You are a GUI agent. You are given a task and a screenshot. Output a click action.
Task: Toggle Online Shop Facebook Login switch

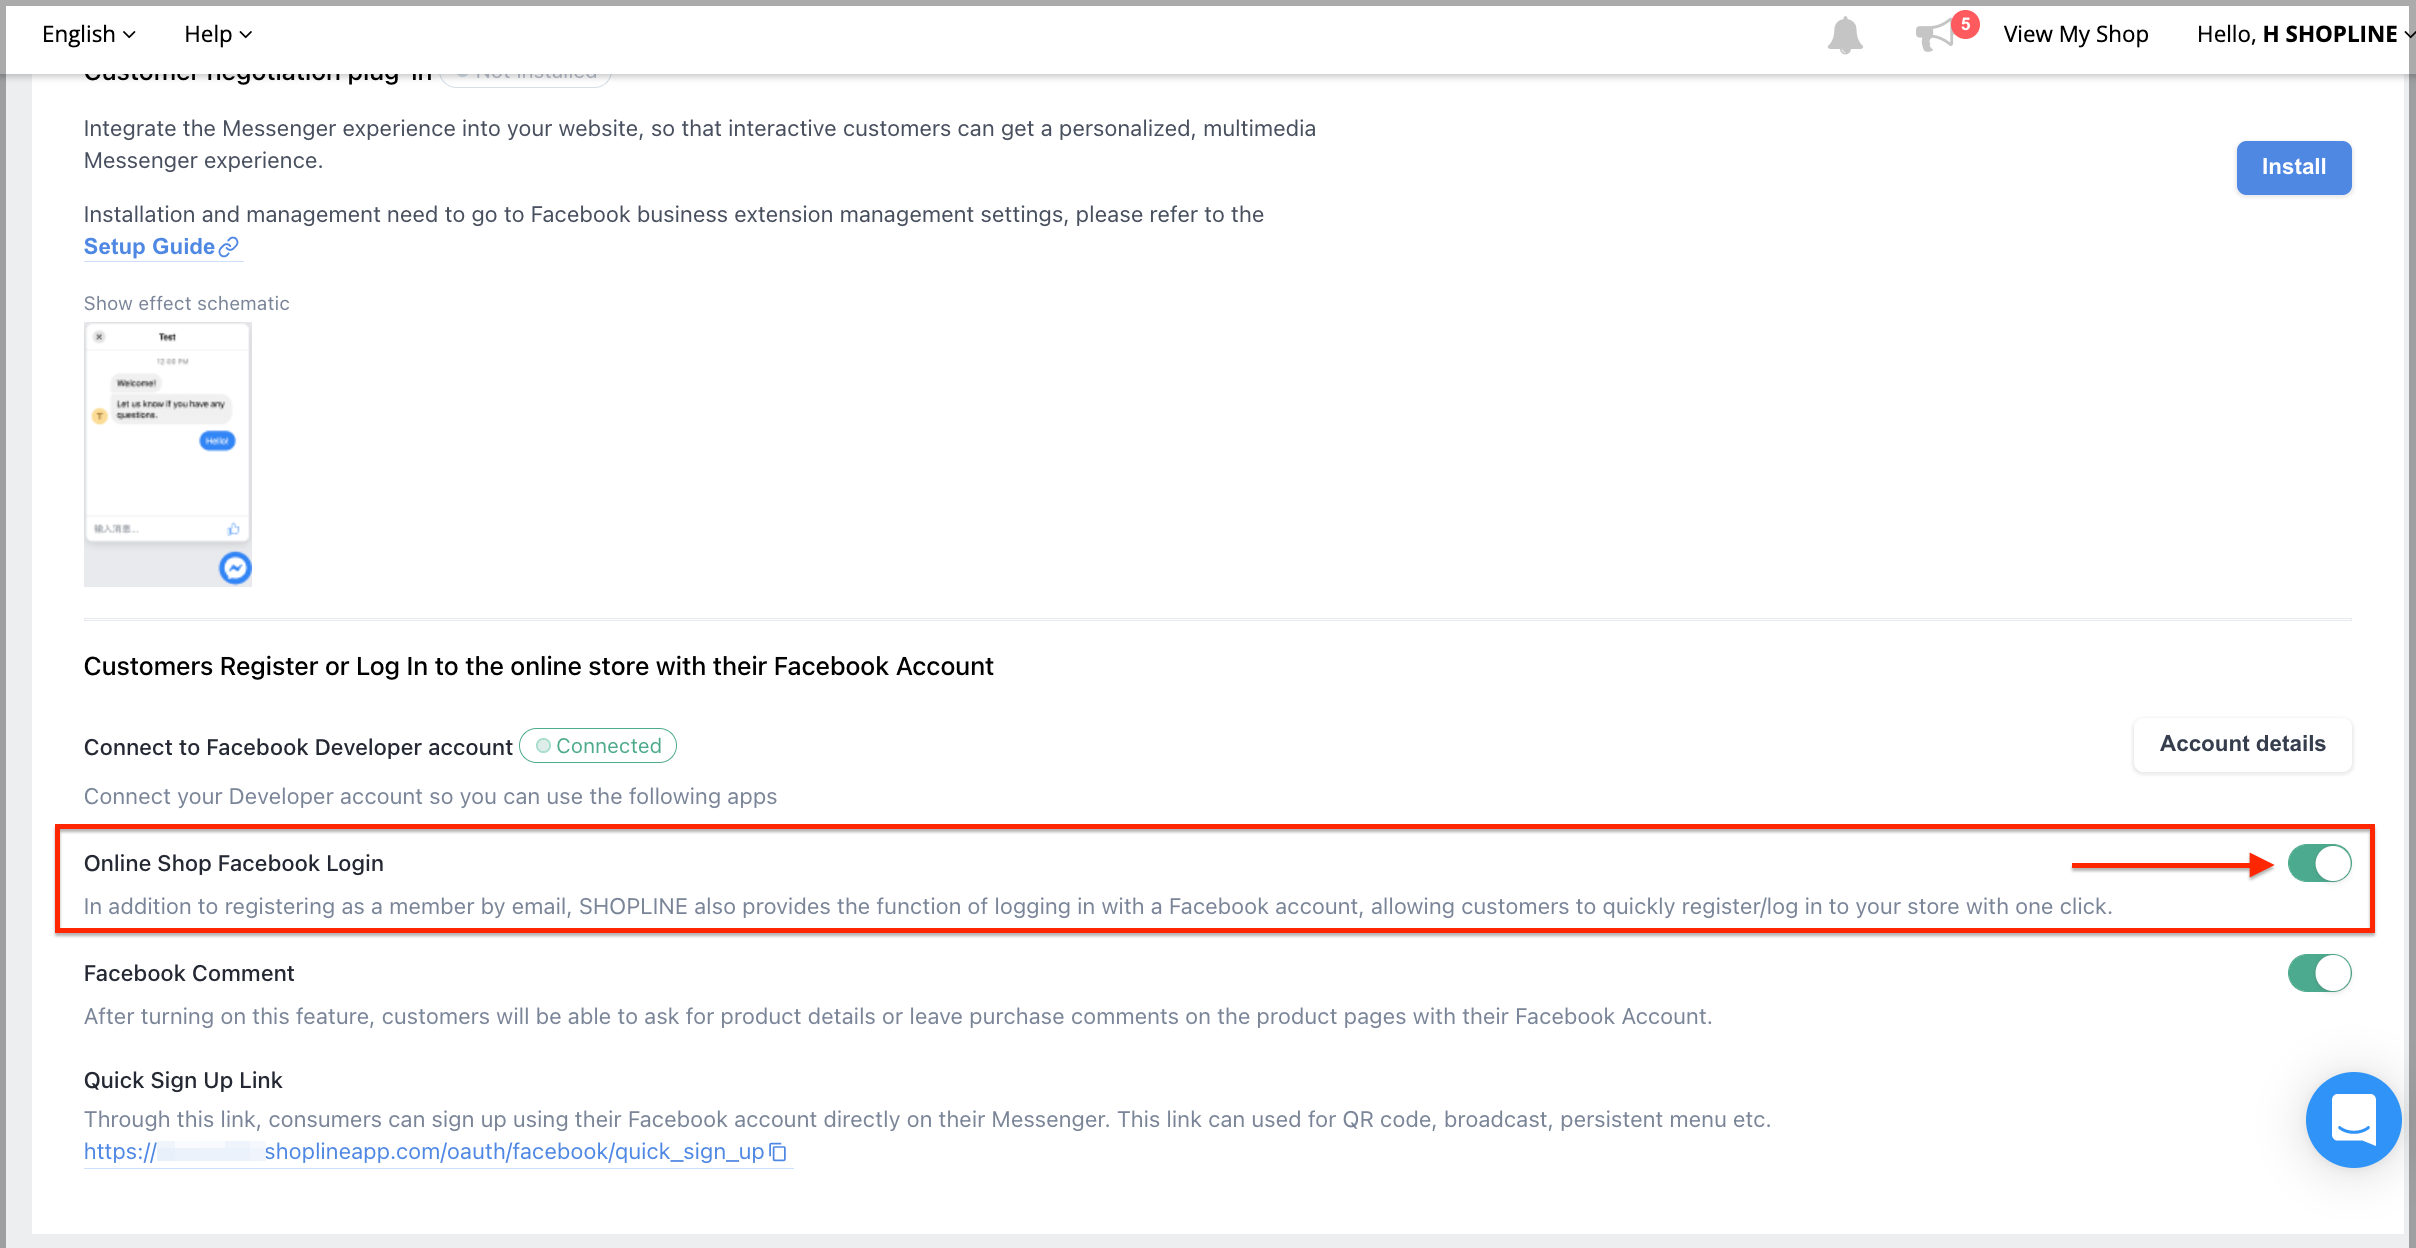(x=2319, y=863)
